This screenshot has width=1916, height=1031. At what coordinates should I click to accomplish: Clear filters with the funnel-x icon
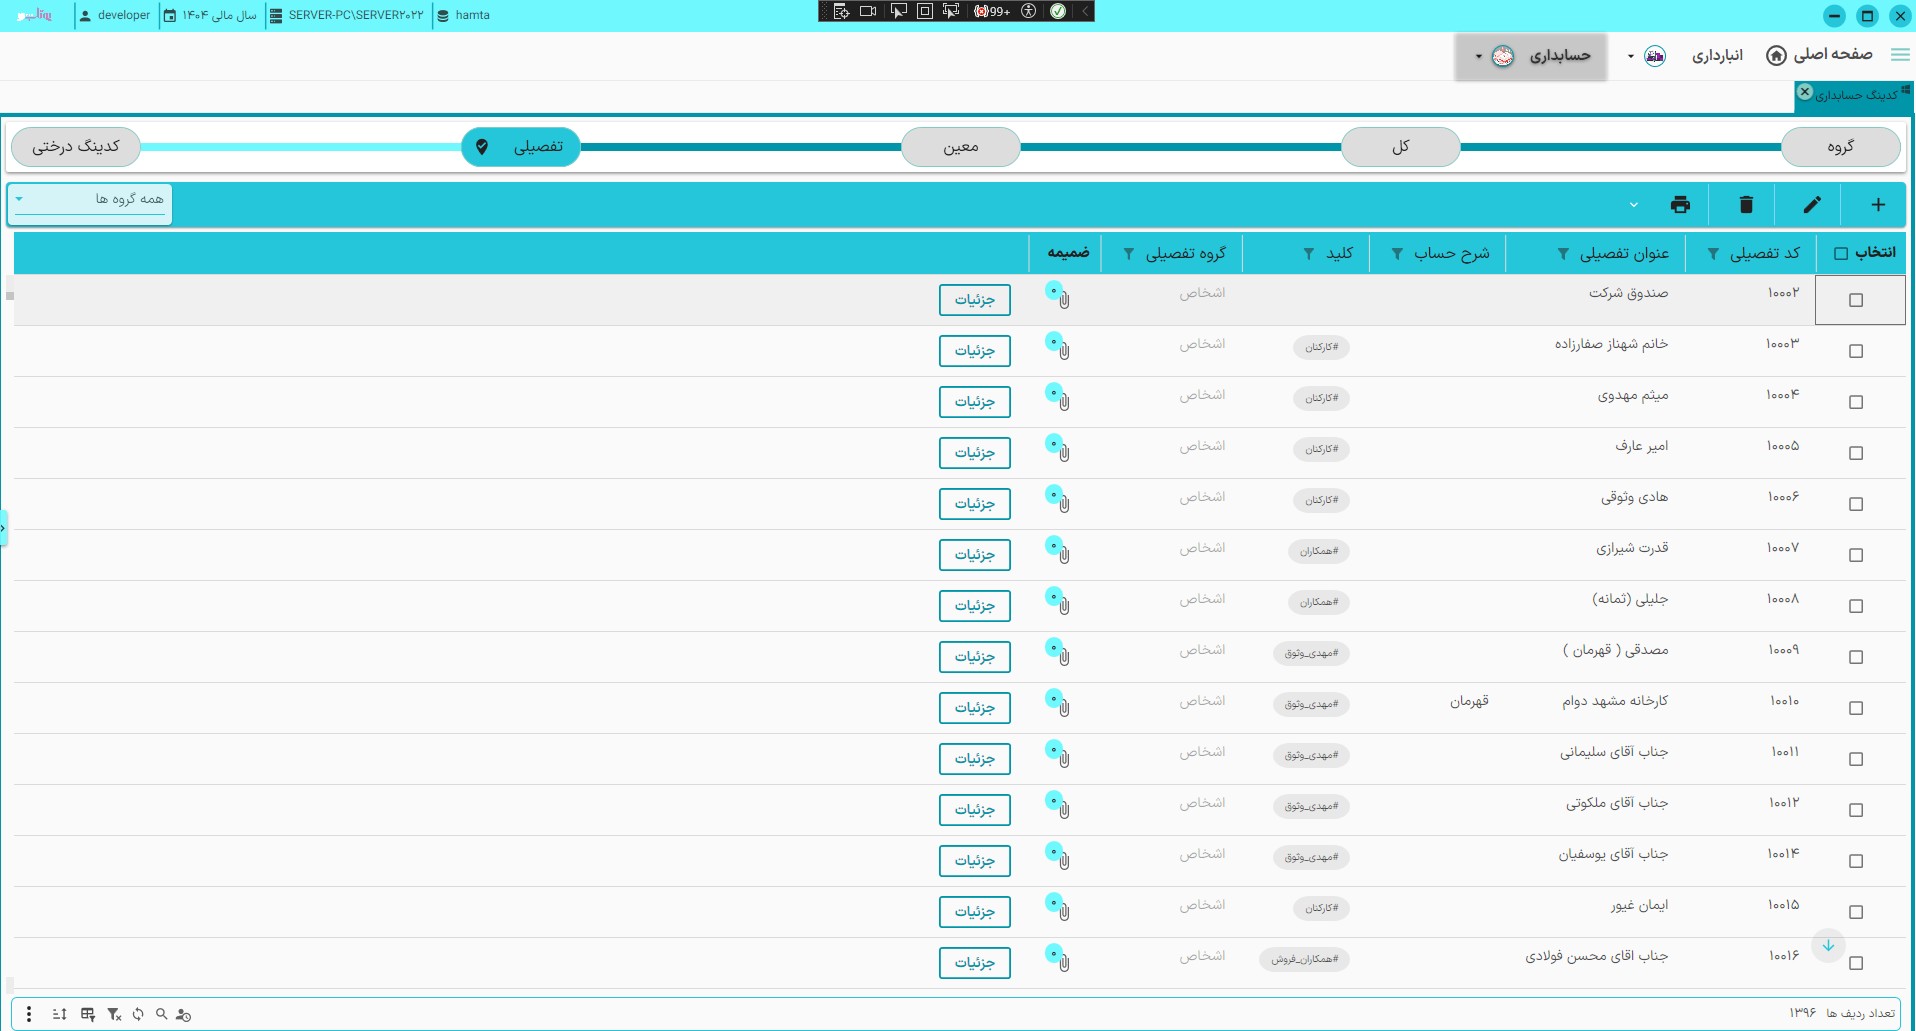pos(114,1014)
